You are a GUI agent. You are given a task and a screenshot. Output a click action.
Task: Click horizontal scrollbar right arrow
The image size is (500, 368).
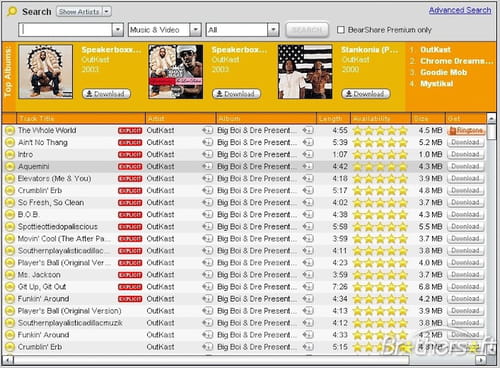click(x=481, y=360)
